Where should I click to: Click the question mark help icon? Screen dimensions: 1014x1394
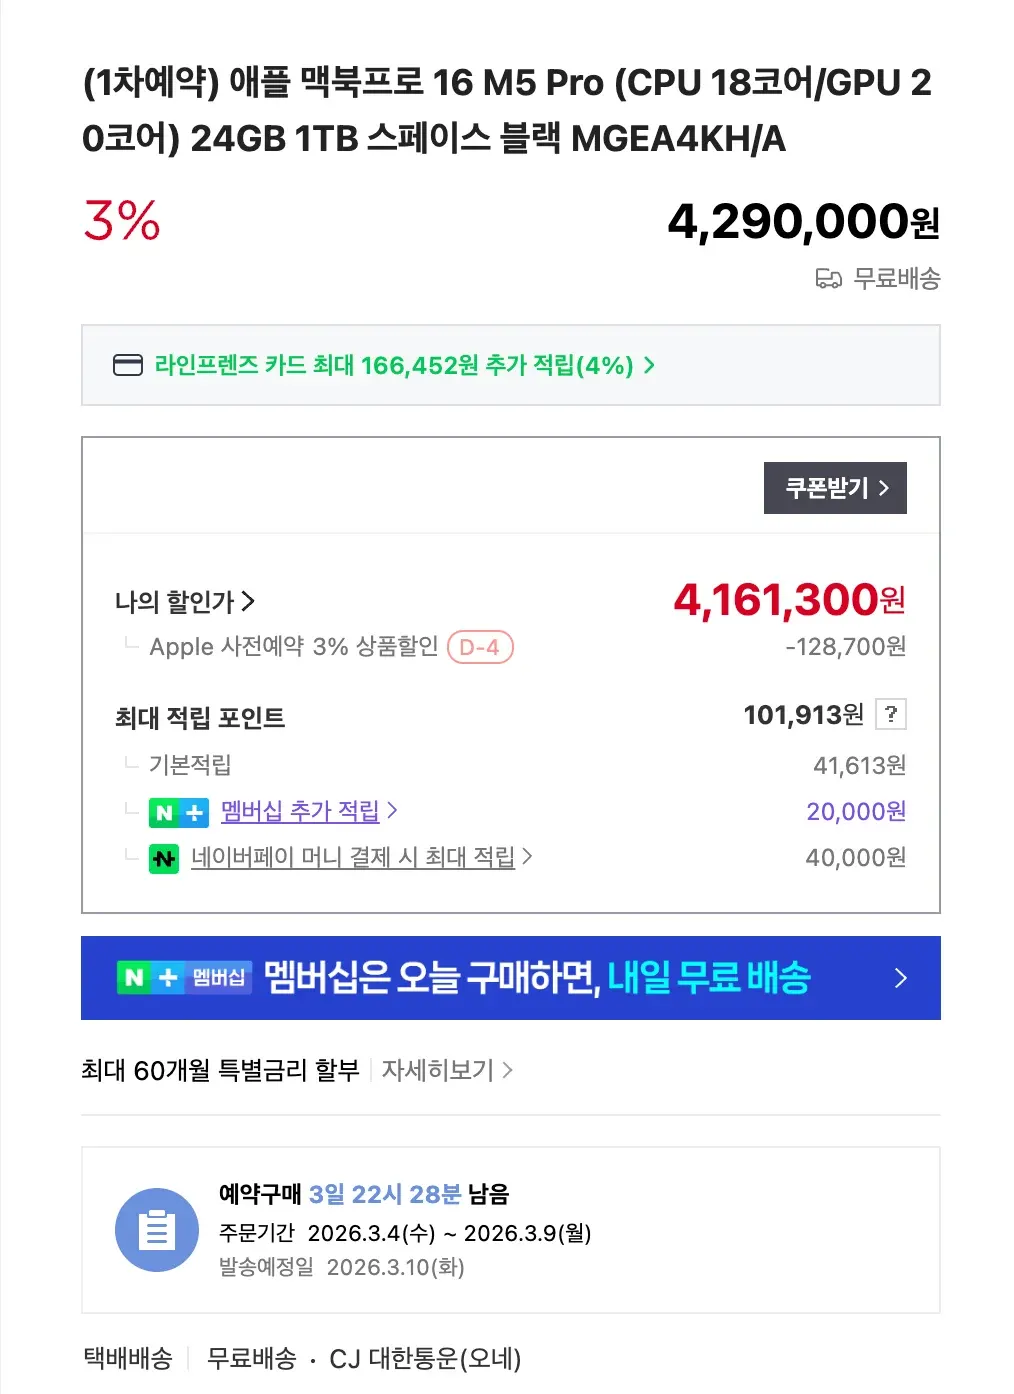890,714
